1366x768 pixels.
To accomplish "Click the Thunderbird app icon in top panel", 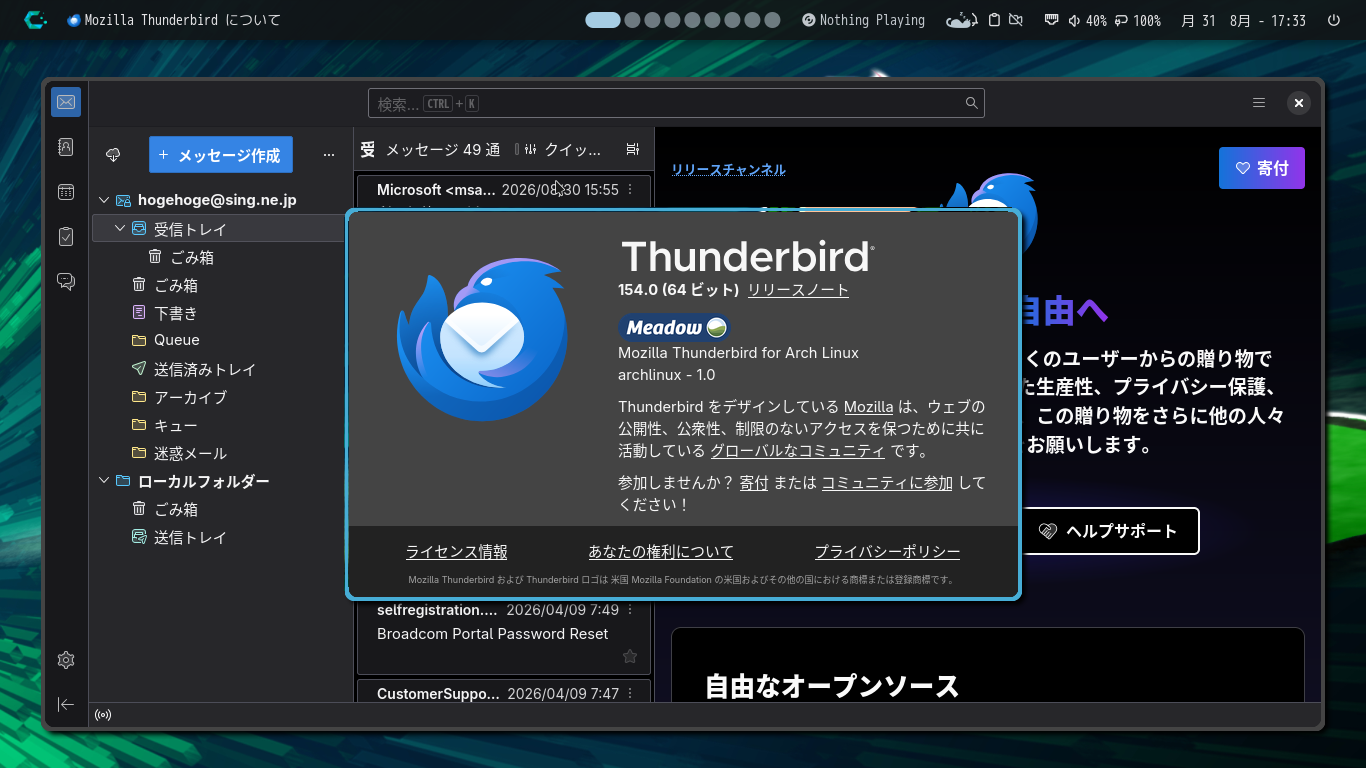I will pos(74,20).
